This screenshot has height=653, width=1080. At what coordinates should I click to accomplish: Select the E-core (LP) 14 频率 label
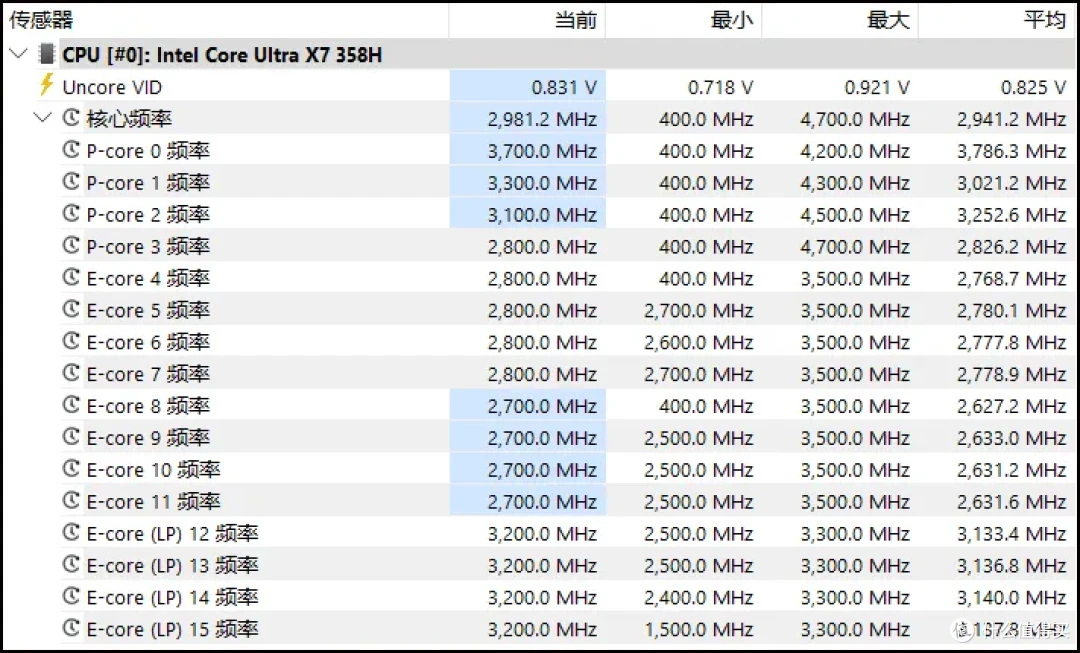click(x=172, y=597)
